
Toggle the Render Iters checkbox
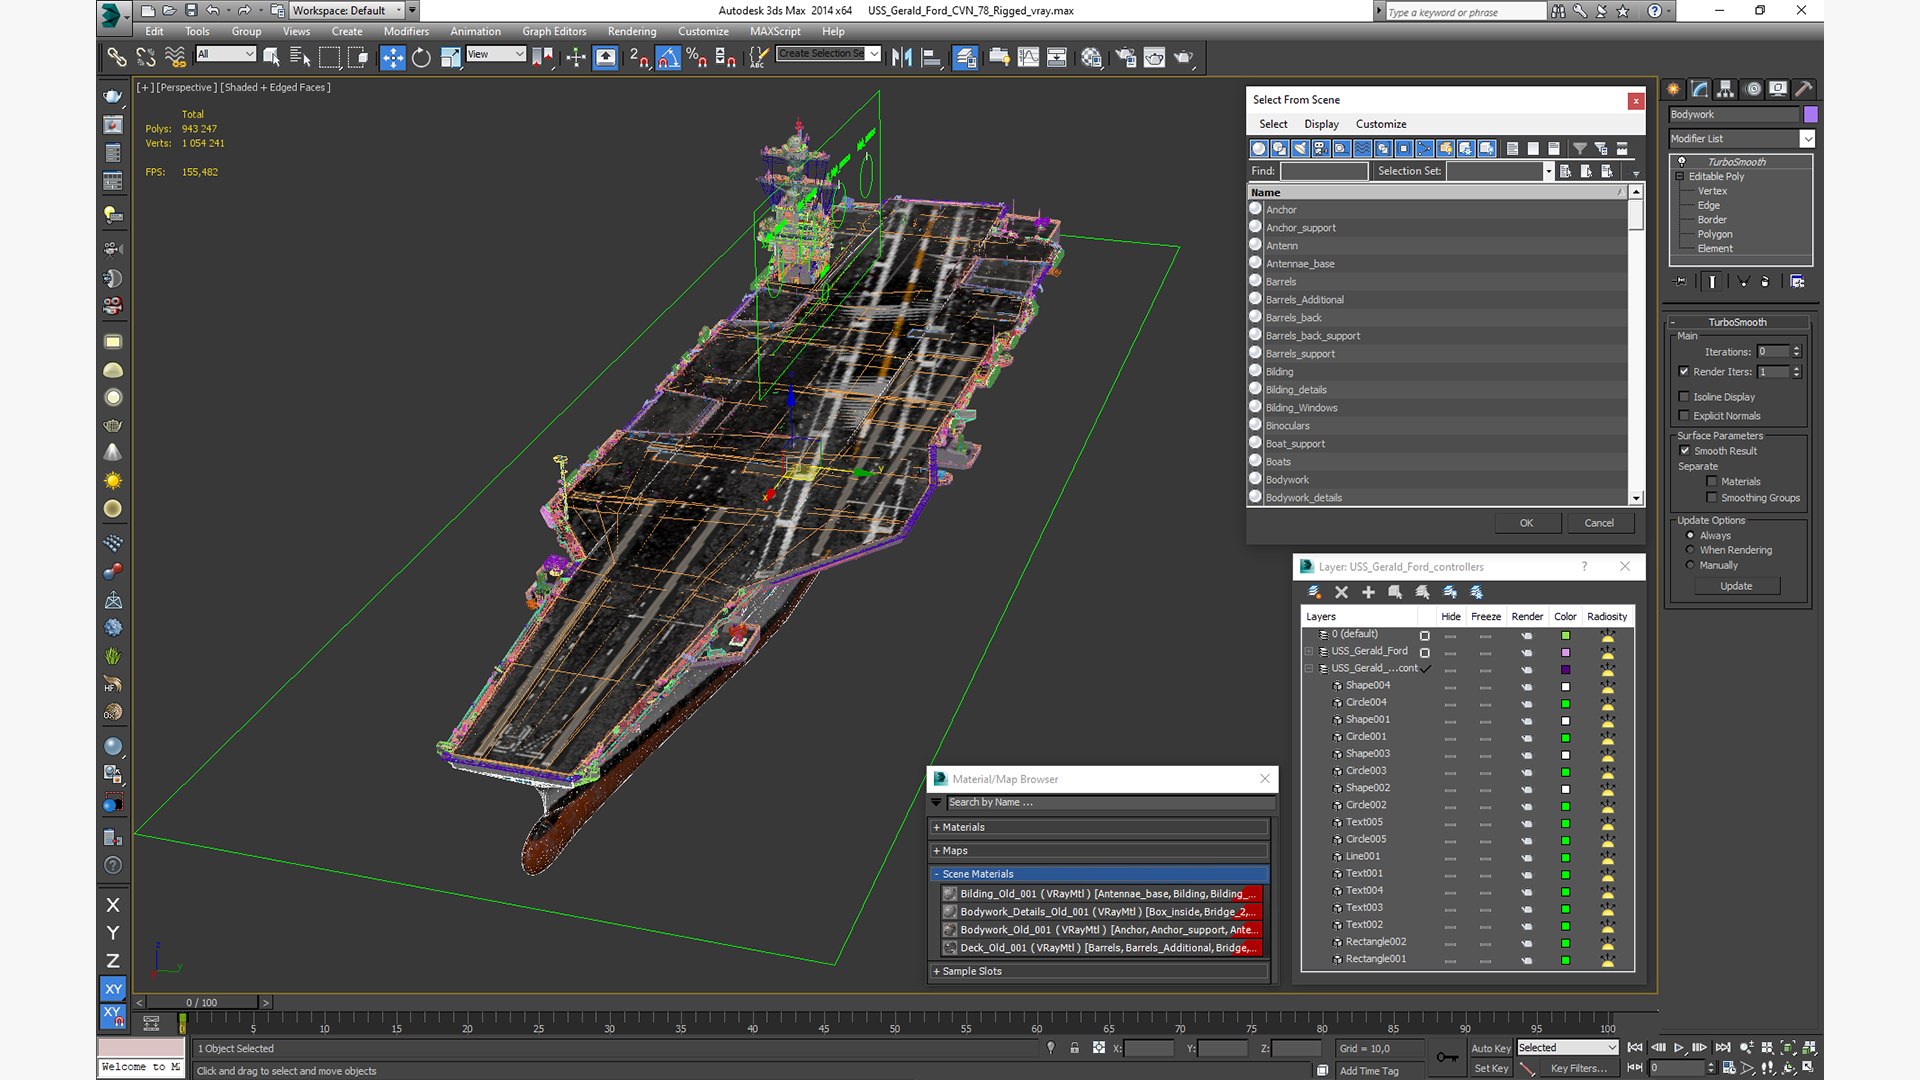(x=1684, y=372)
